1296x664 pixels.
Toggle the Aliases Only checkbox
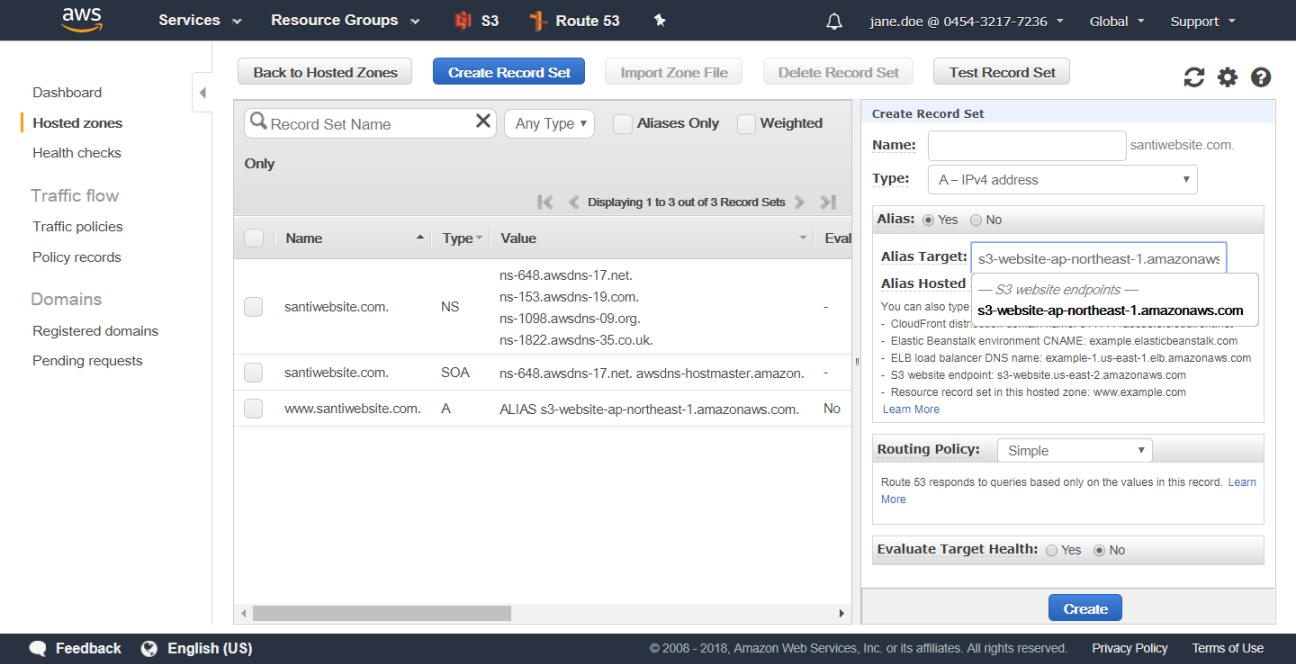[622, 124]
